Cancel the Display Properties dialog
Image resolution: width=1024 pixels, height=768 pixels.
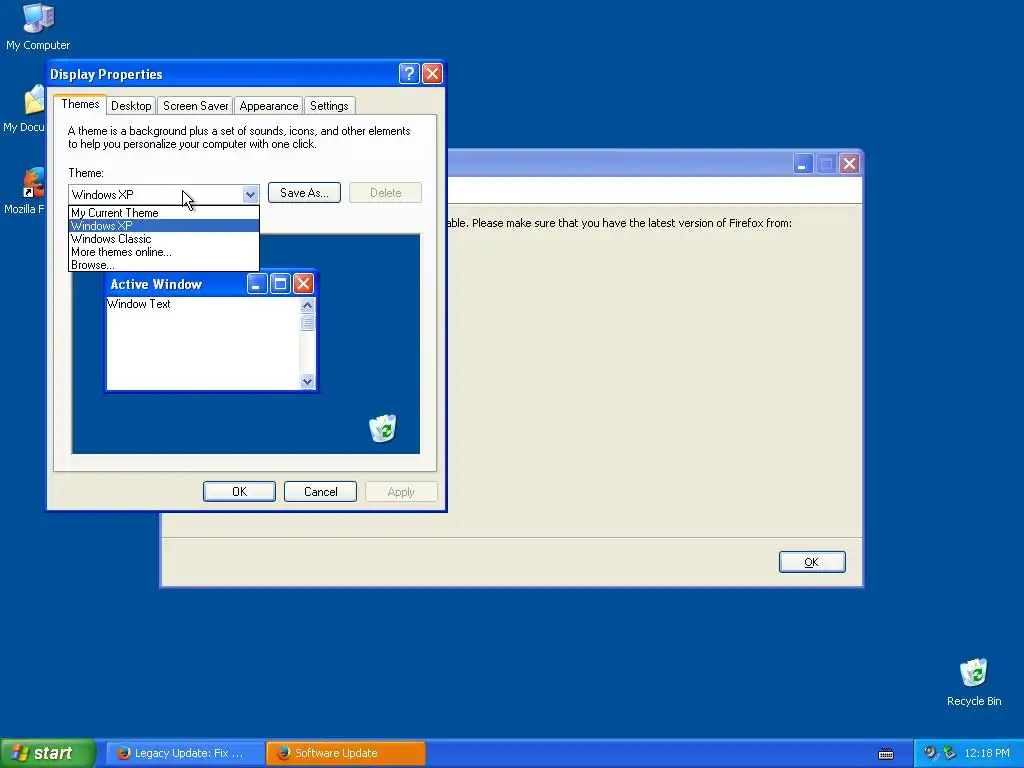coord(320,492)
